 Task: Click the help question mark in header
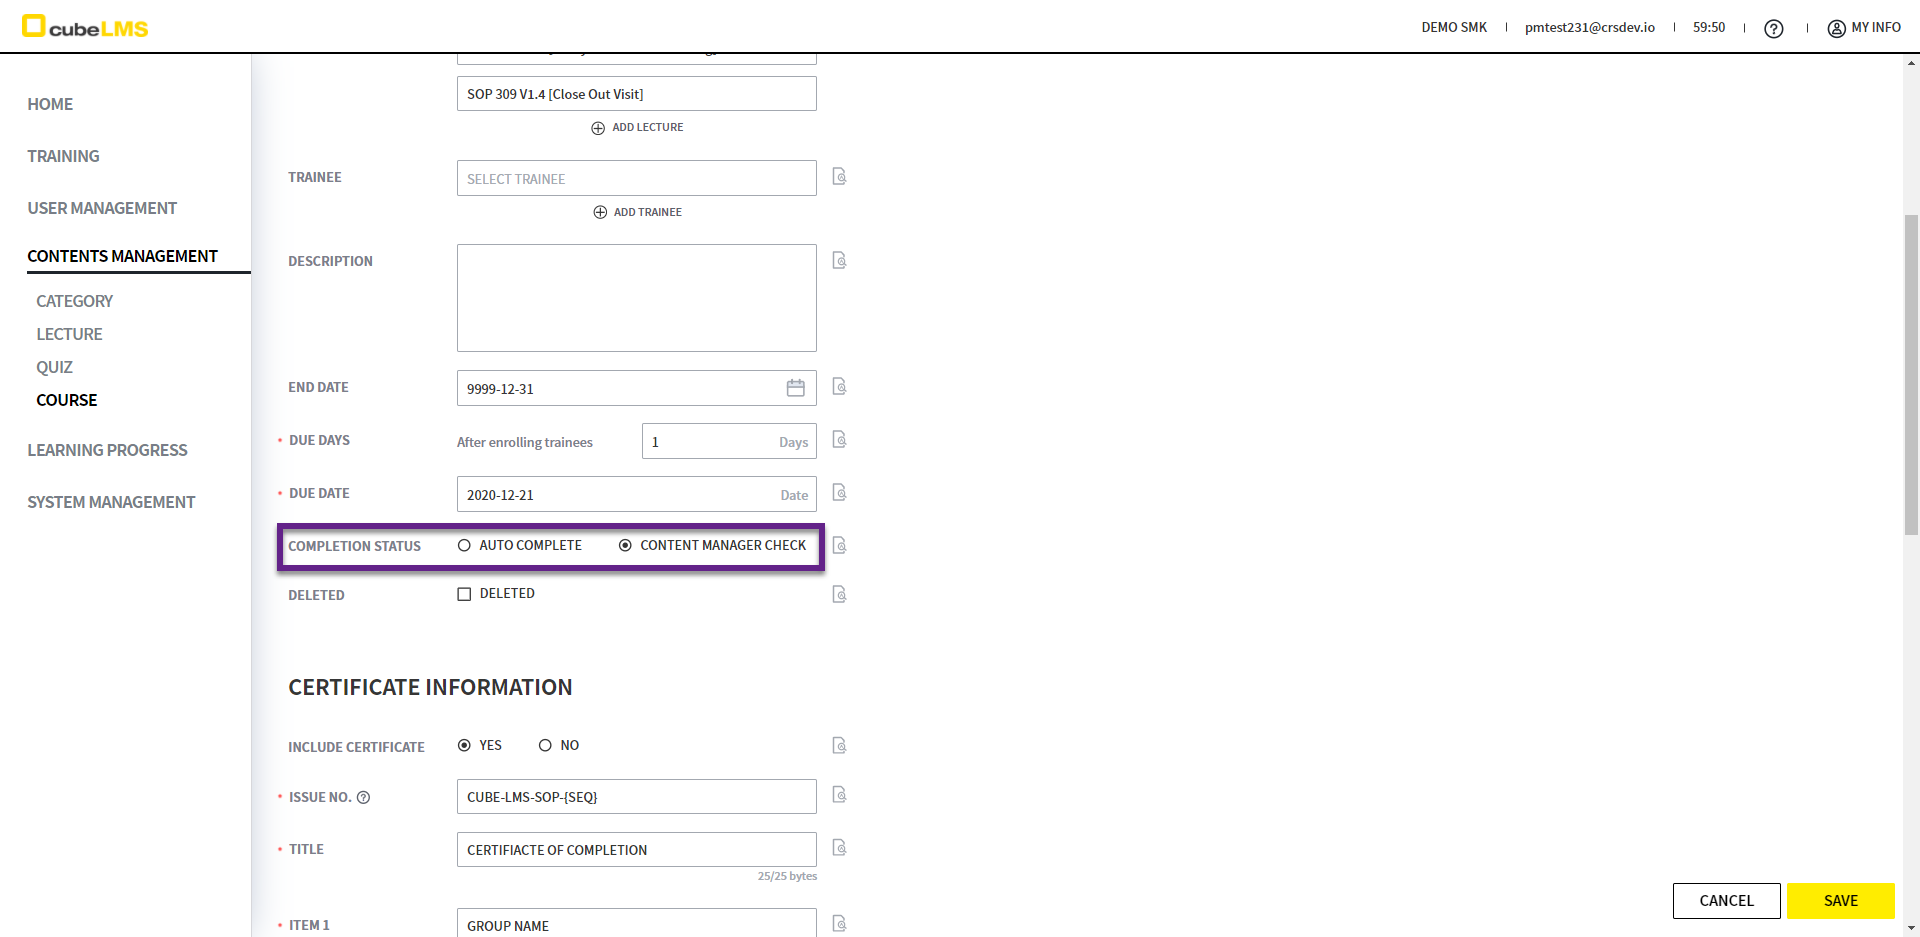pyautogui.click(x=1773, y=29)
